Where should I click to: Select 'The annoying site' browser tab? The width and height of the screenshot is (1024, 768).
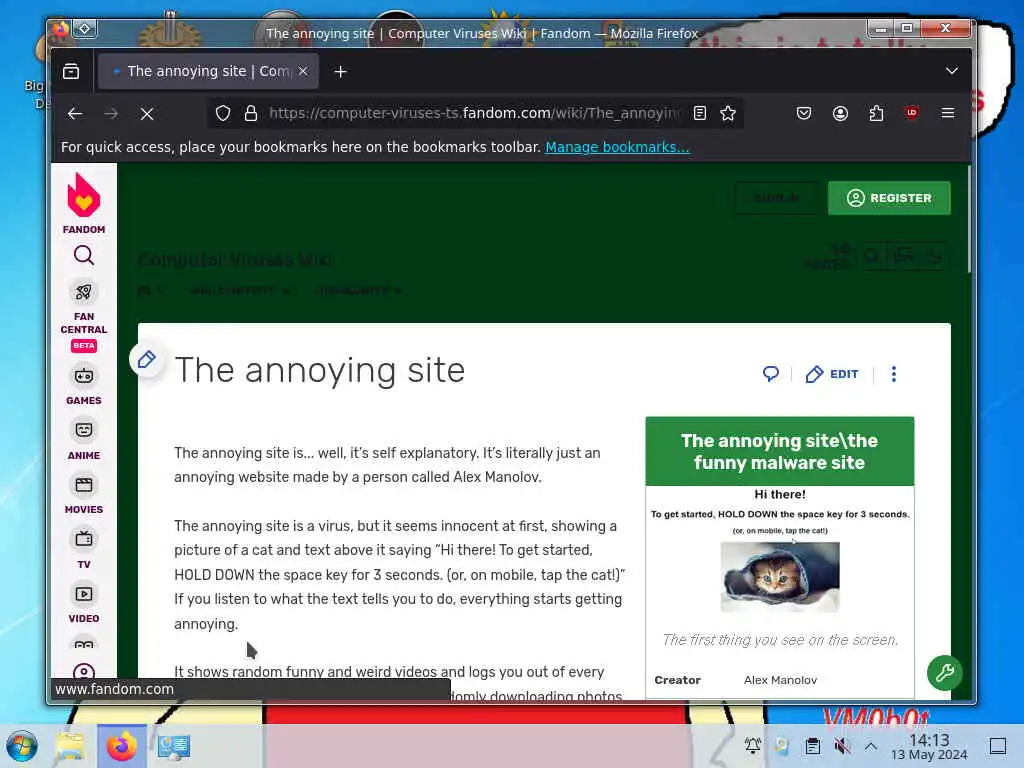pos(208,71)
